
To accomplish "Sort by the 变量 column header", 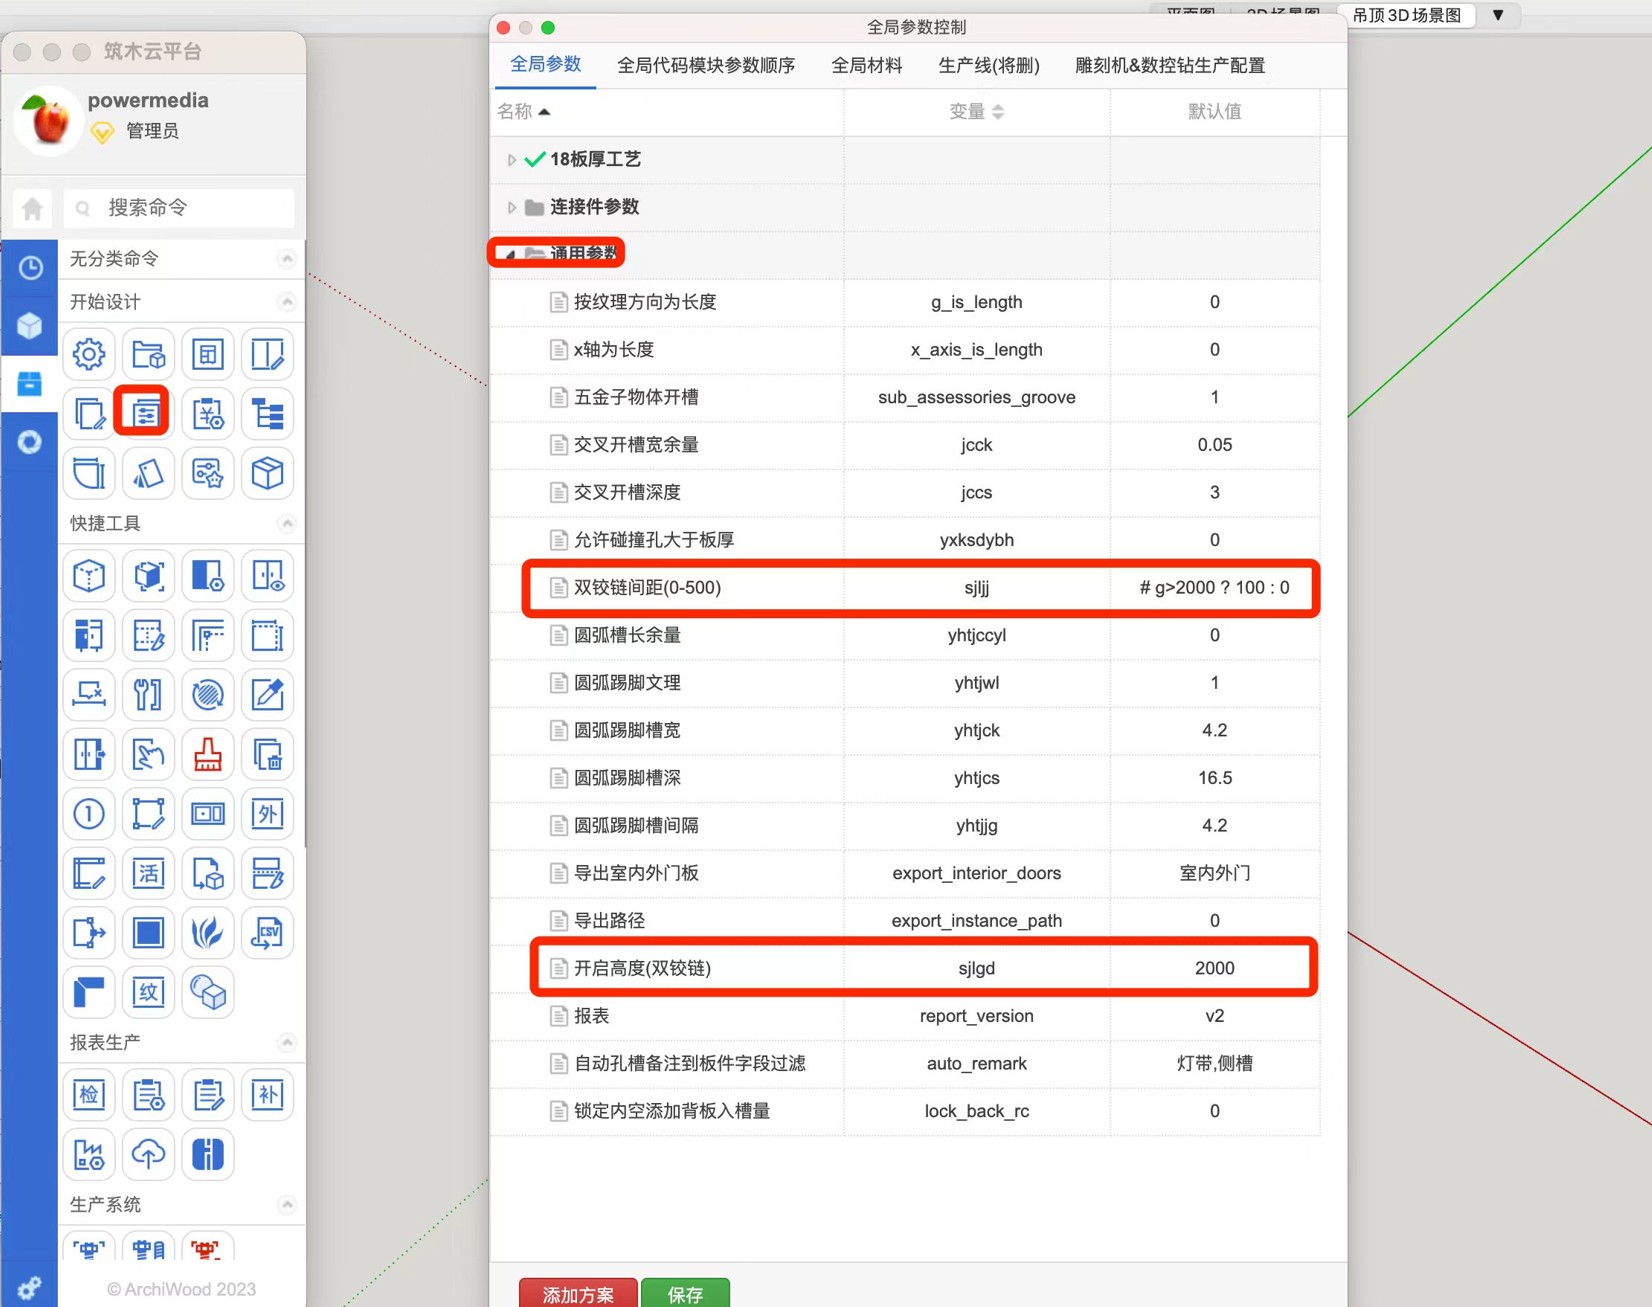I will coord(977,111).
